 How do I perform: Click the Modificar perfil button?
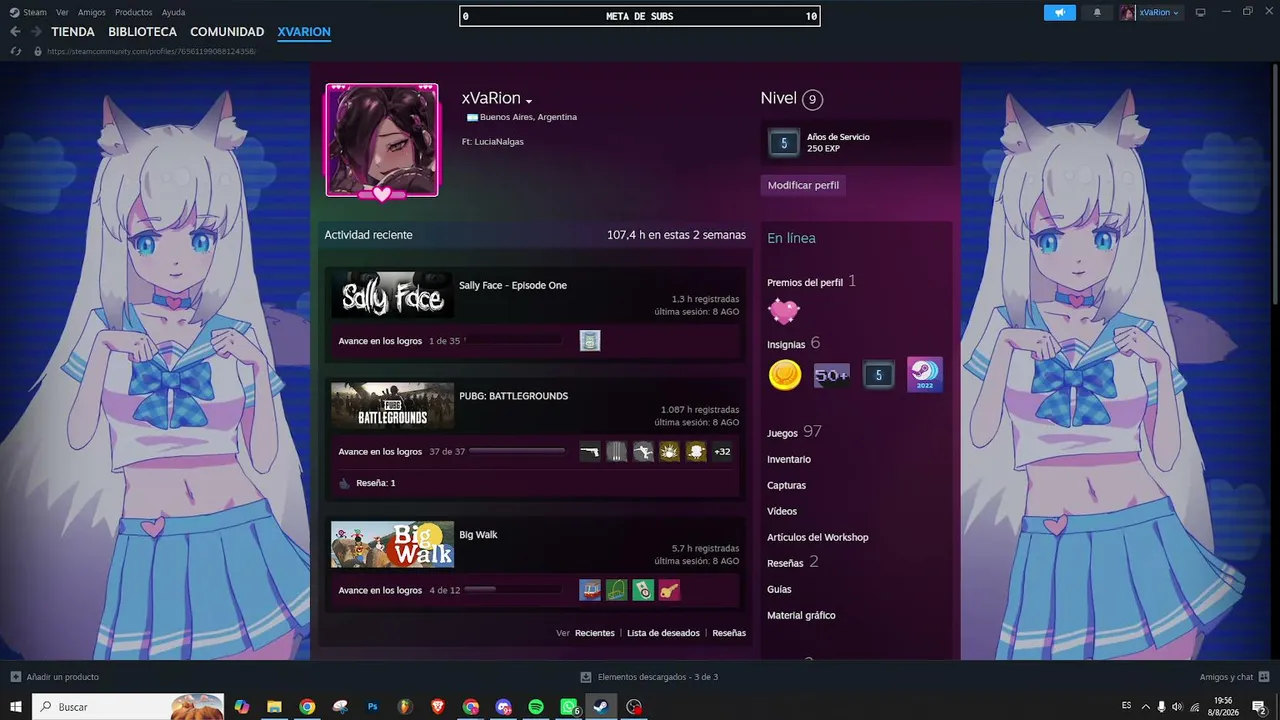(803, 185)
